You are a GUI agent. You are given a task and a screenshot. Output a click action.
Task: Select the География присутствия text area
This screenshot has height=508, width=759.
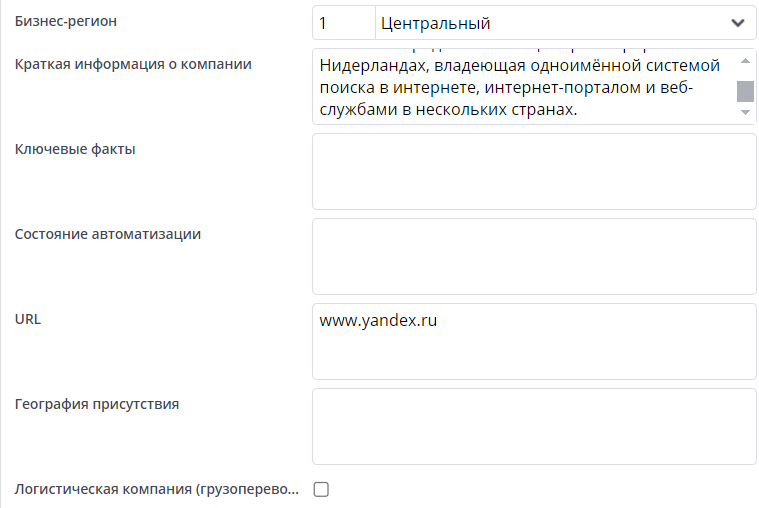[x=534, y=426]
